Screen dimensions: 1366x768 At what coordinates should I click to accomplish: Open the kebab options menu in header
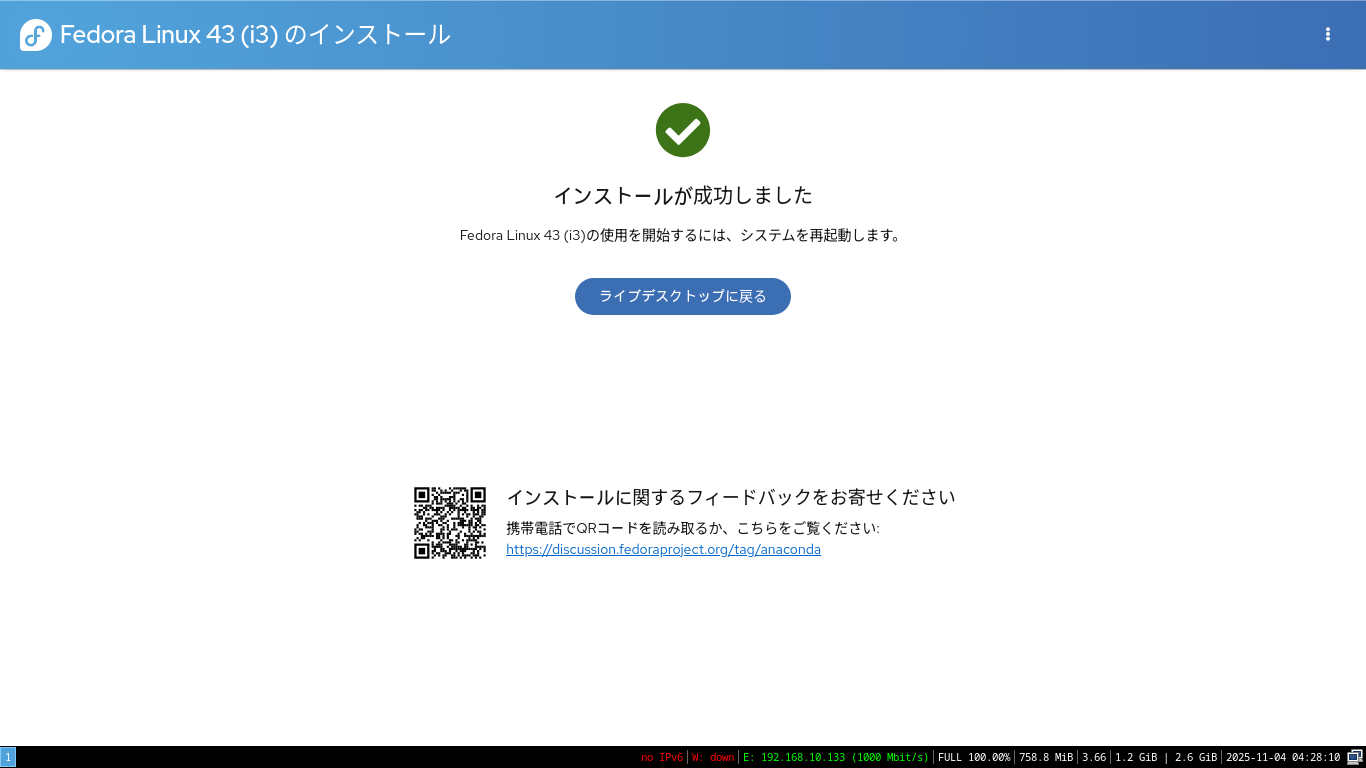click(1328, 34)
